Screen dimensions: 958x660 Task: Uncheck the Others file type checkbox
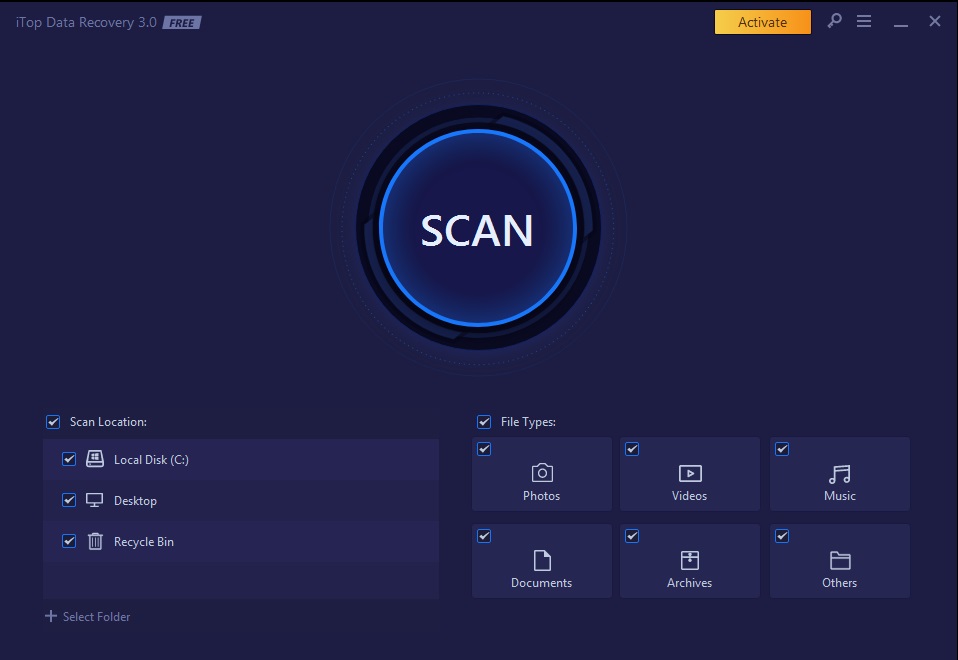(782, 536)
